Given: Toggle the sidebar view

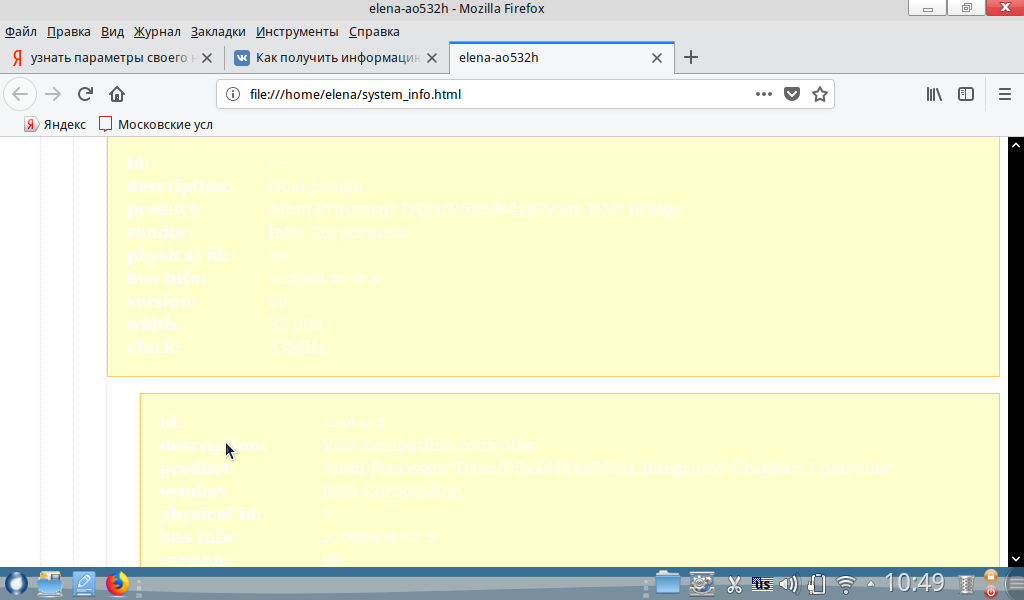Looking at the screenshot, I should [966, 94].
